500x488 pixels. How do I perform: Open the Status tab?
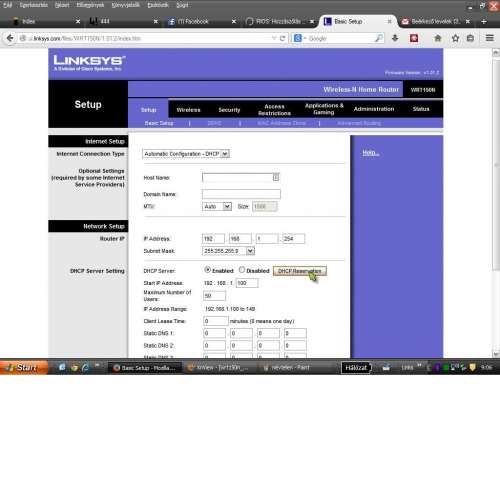(421, 109)
